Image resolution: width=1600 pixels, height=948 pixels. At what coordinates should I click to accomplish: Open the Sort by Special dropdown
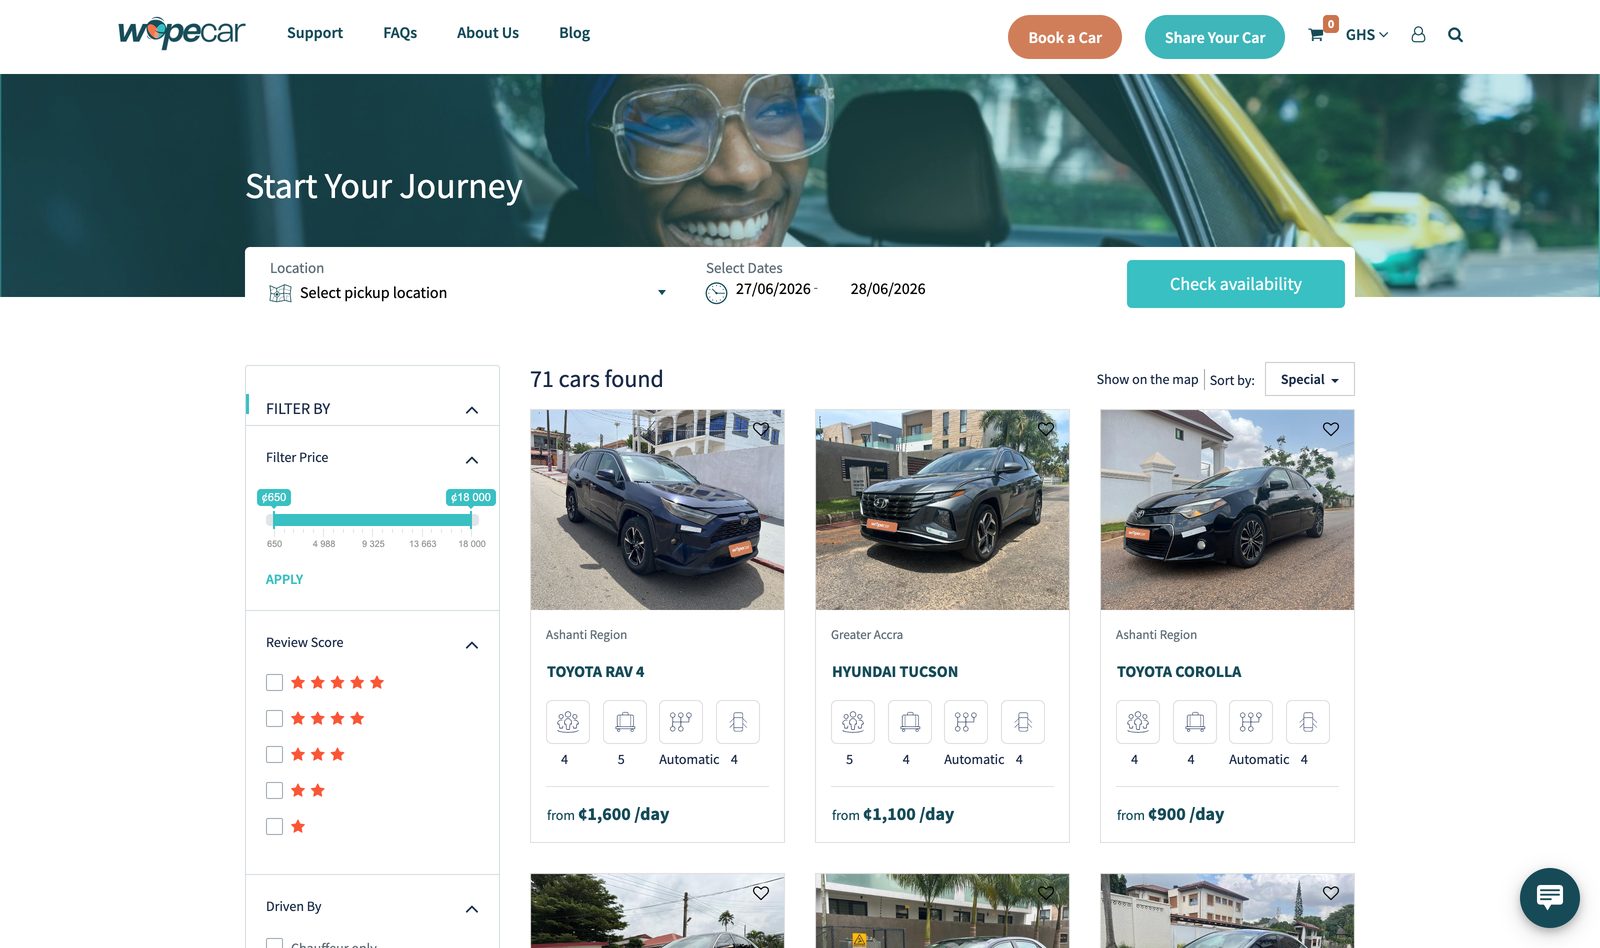[x=1309, y=380]
